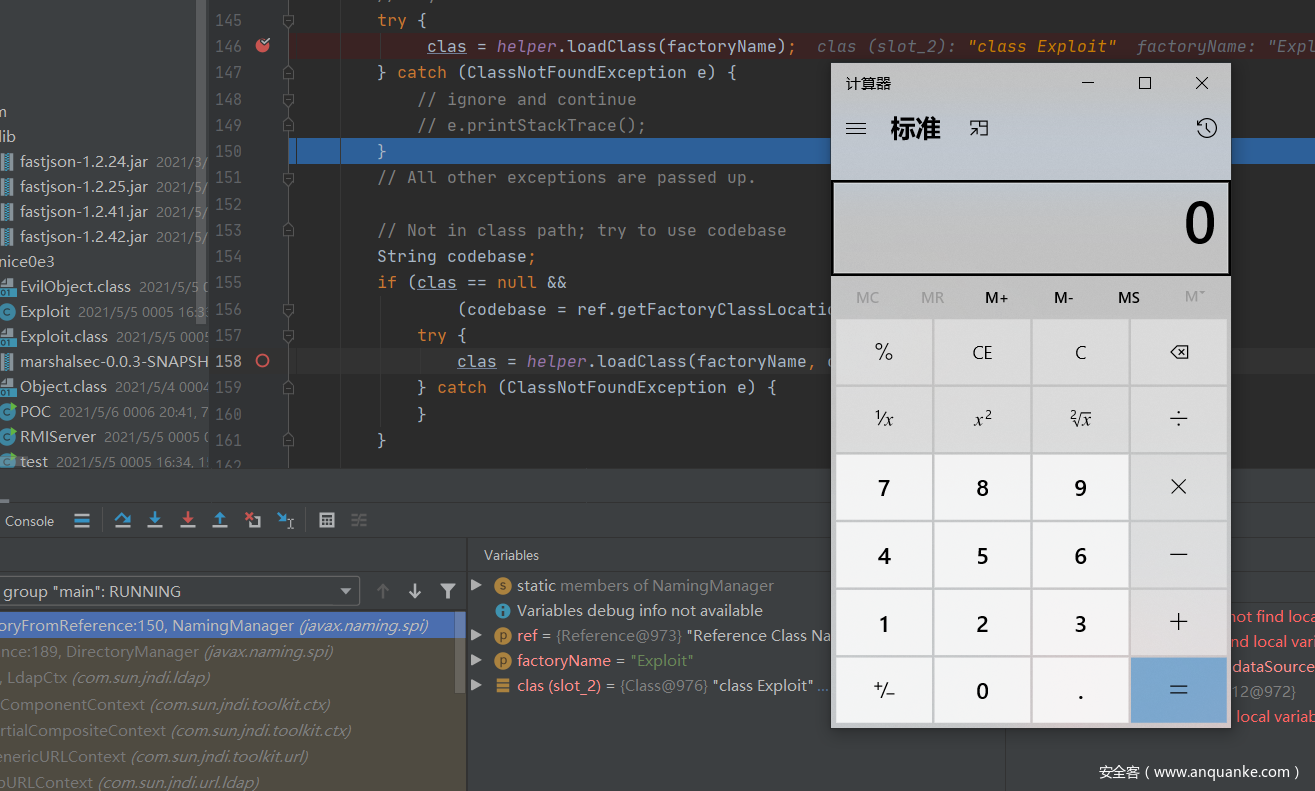Screen dimensions: 1315x791
Task: Open calculator history clock icon
Action: point(1206,128)
